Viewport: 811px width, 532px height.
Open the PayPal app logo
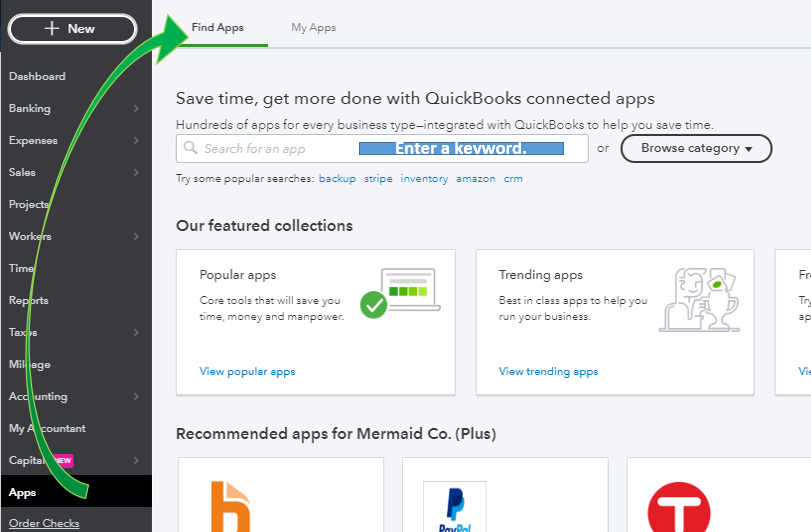[454, 508]
